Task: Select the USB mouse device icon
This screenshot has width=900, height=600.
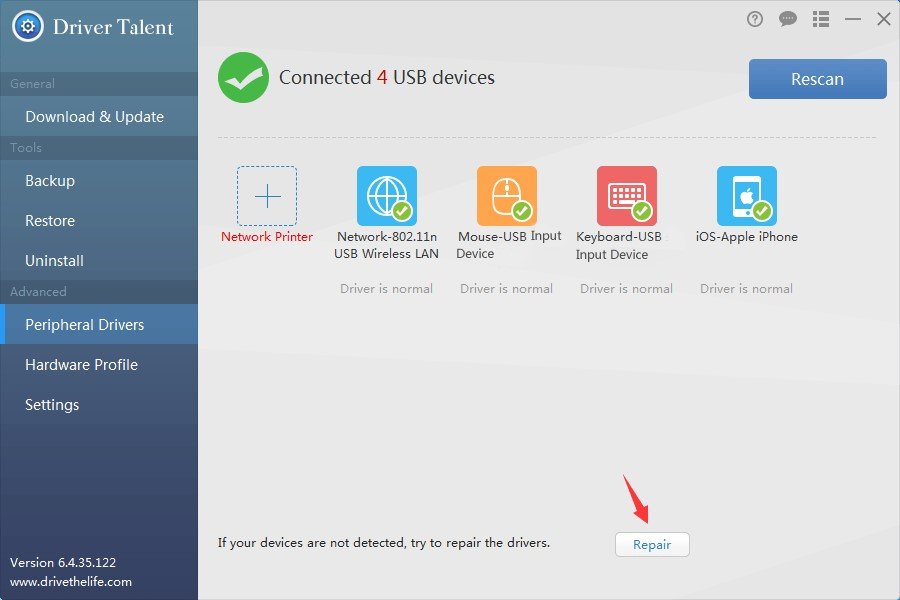Action: tap(507, 196)
